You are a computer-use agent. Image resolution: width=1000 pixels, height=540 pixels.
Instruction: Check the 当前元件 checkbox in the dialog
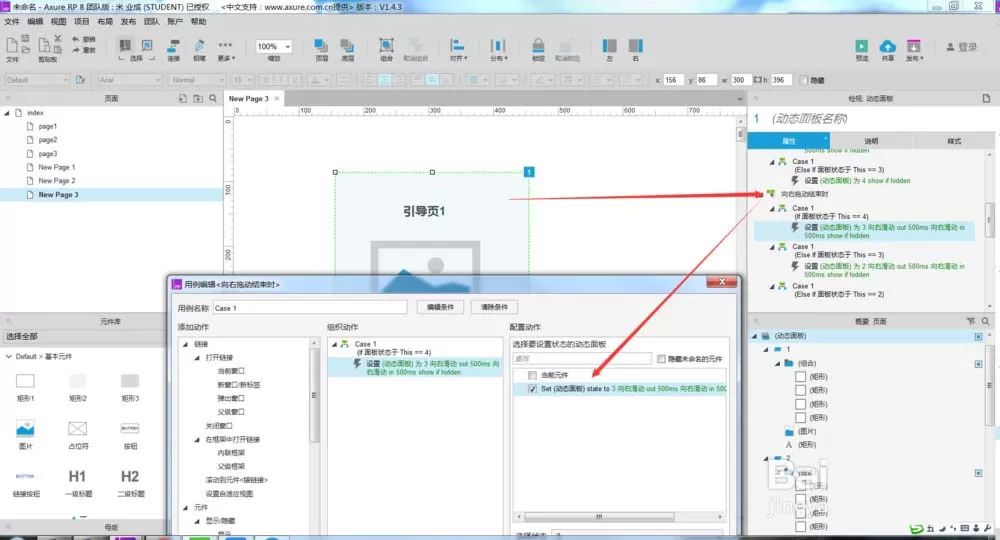(533, 376)
